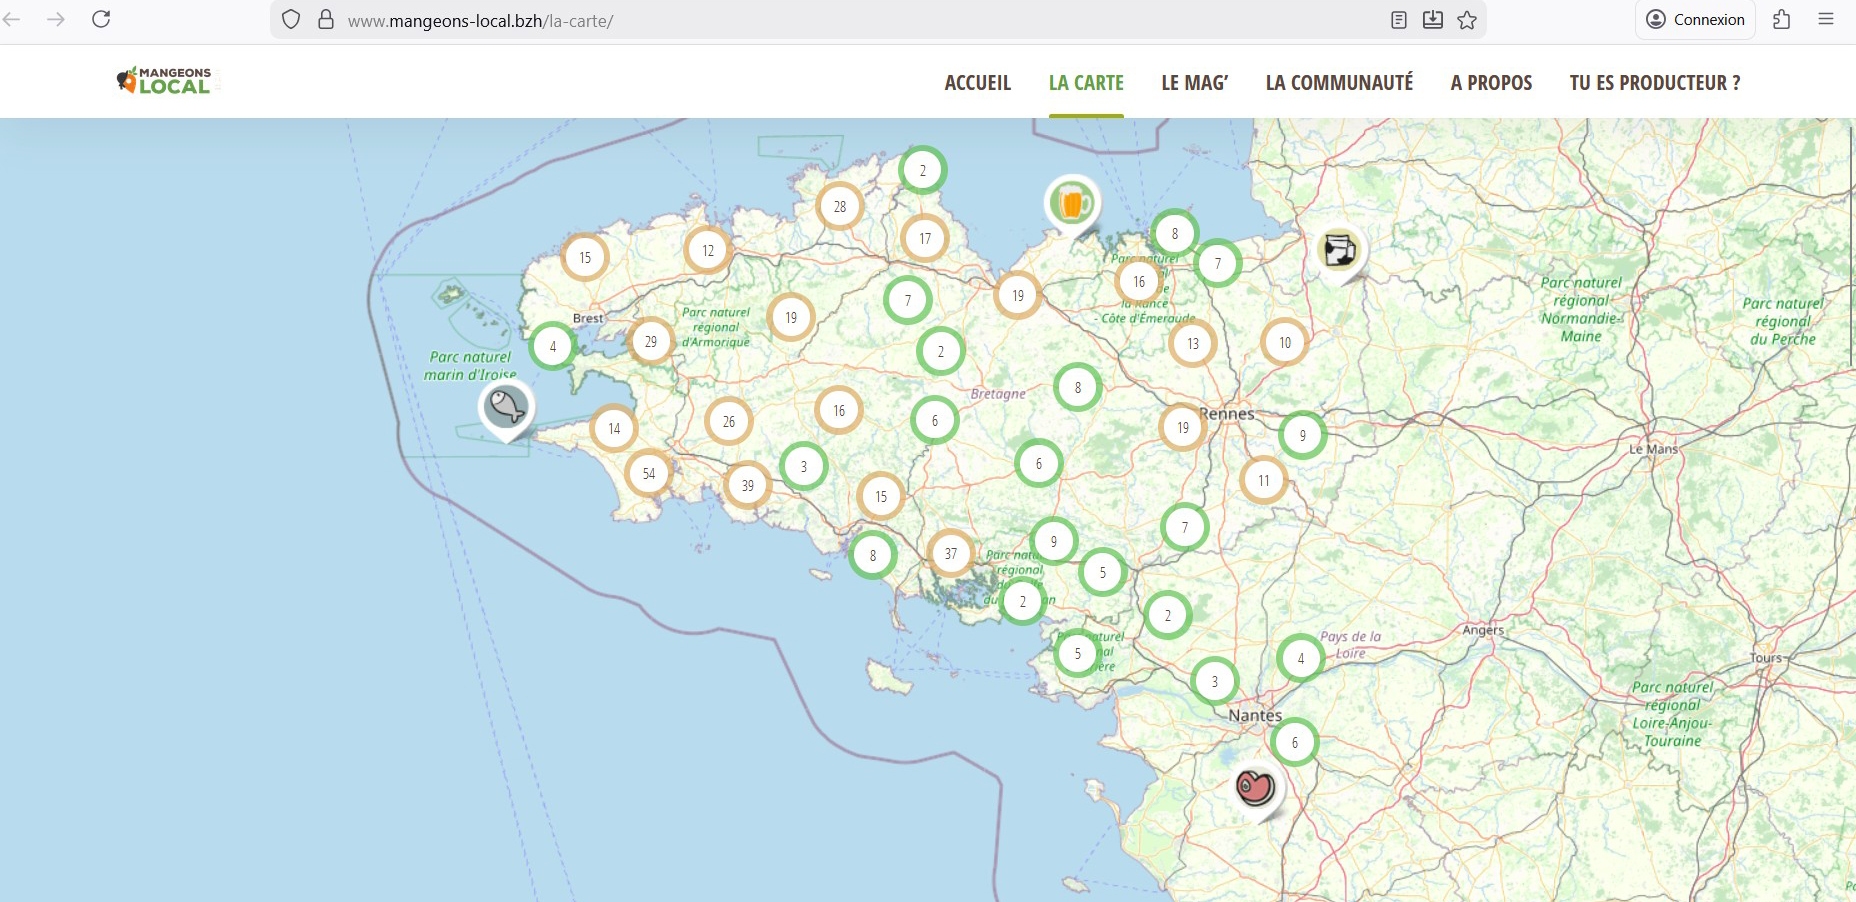Zoom into the 37 cluster marker
Screen dimensions: 1856x902
950,553
